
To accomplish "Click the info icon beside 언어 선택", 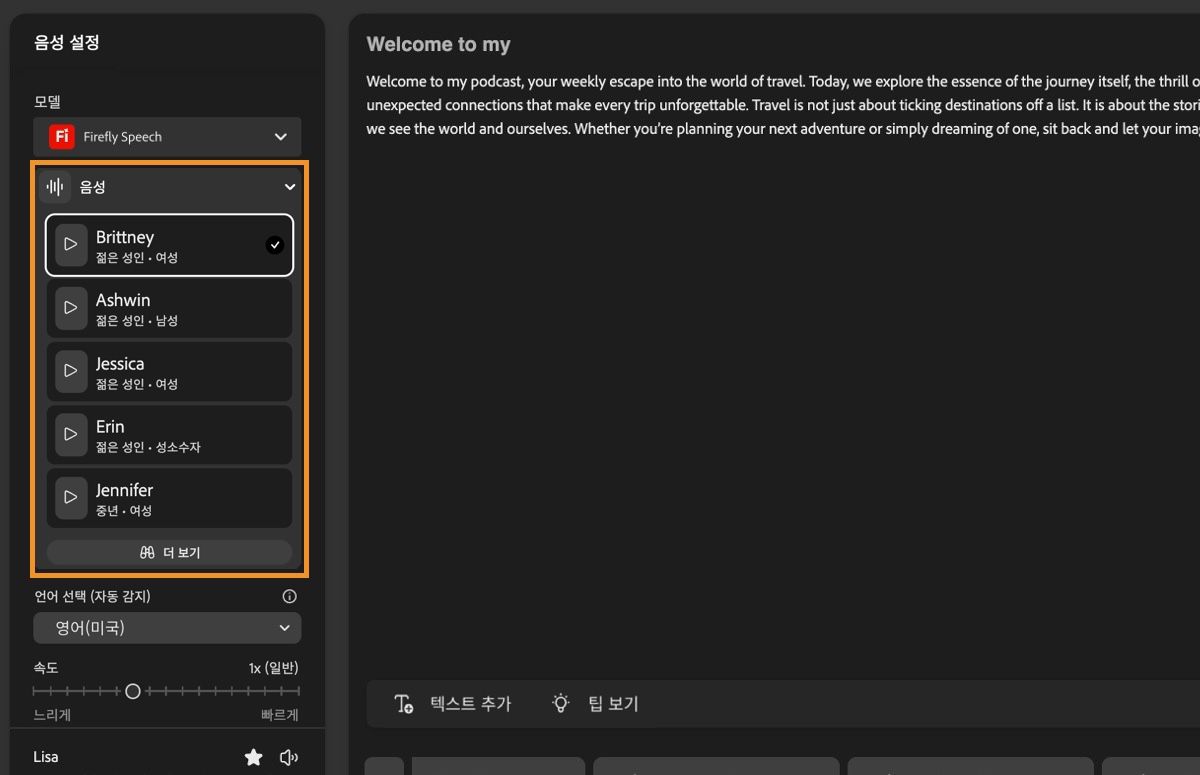I will pos(290,597).
